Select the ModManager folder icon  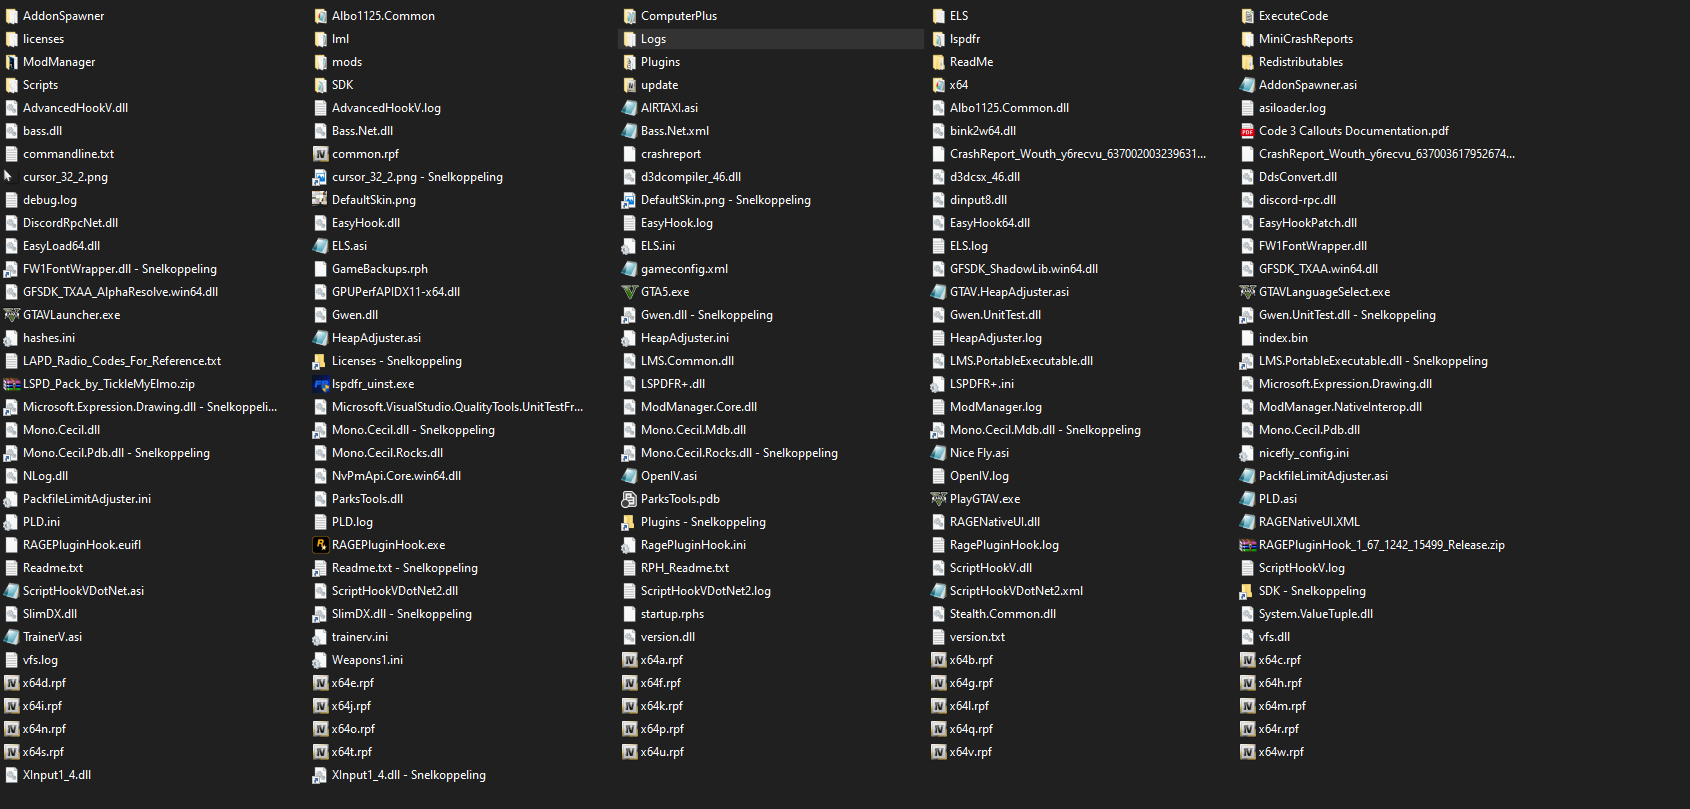coord(11,62)
